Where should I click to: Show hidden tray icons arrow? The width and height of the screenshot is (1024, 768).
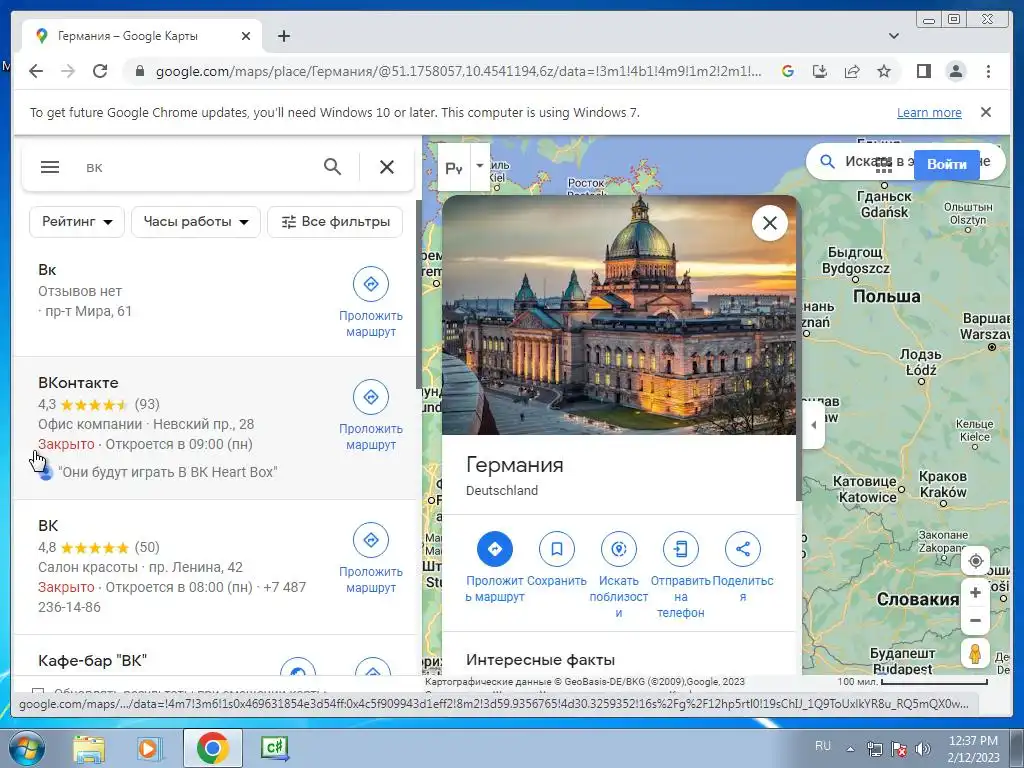[850, 749]
